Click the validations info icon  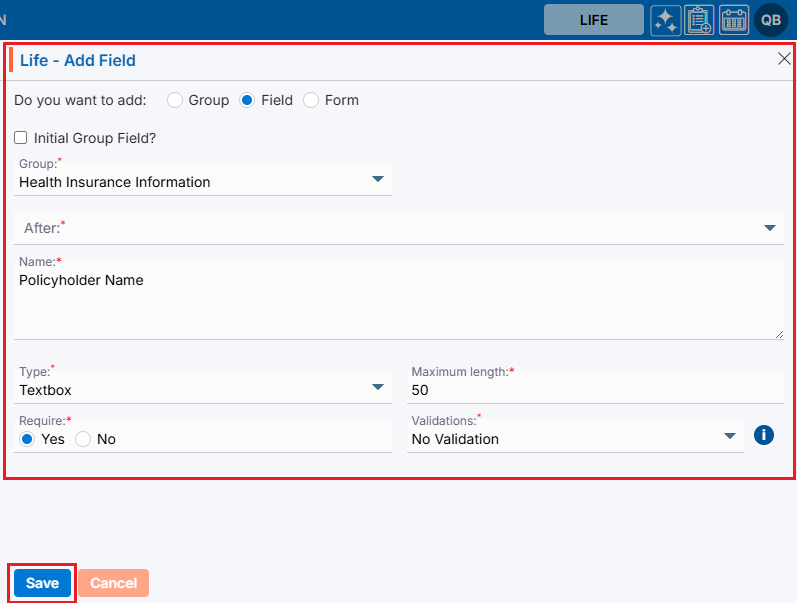click(764, 435)
